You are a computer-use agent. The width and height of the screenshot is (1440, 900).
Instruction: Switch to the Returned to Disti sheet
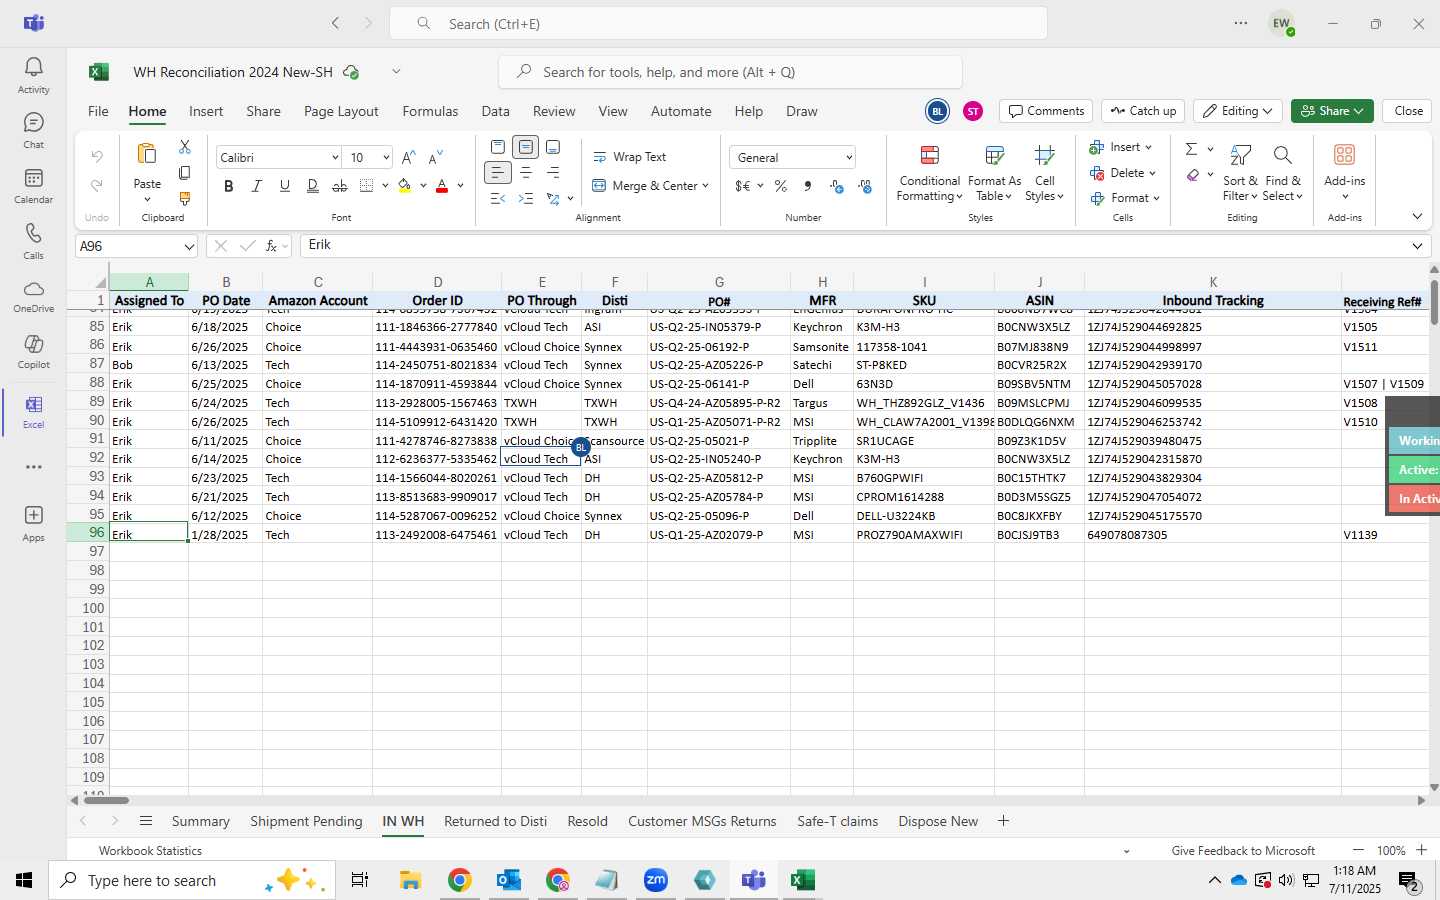coord(495,821)
